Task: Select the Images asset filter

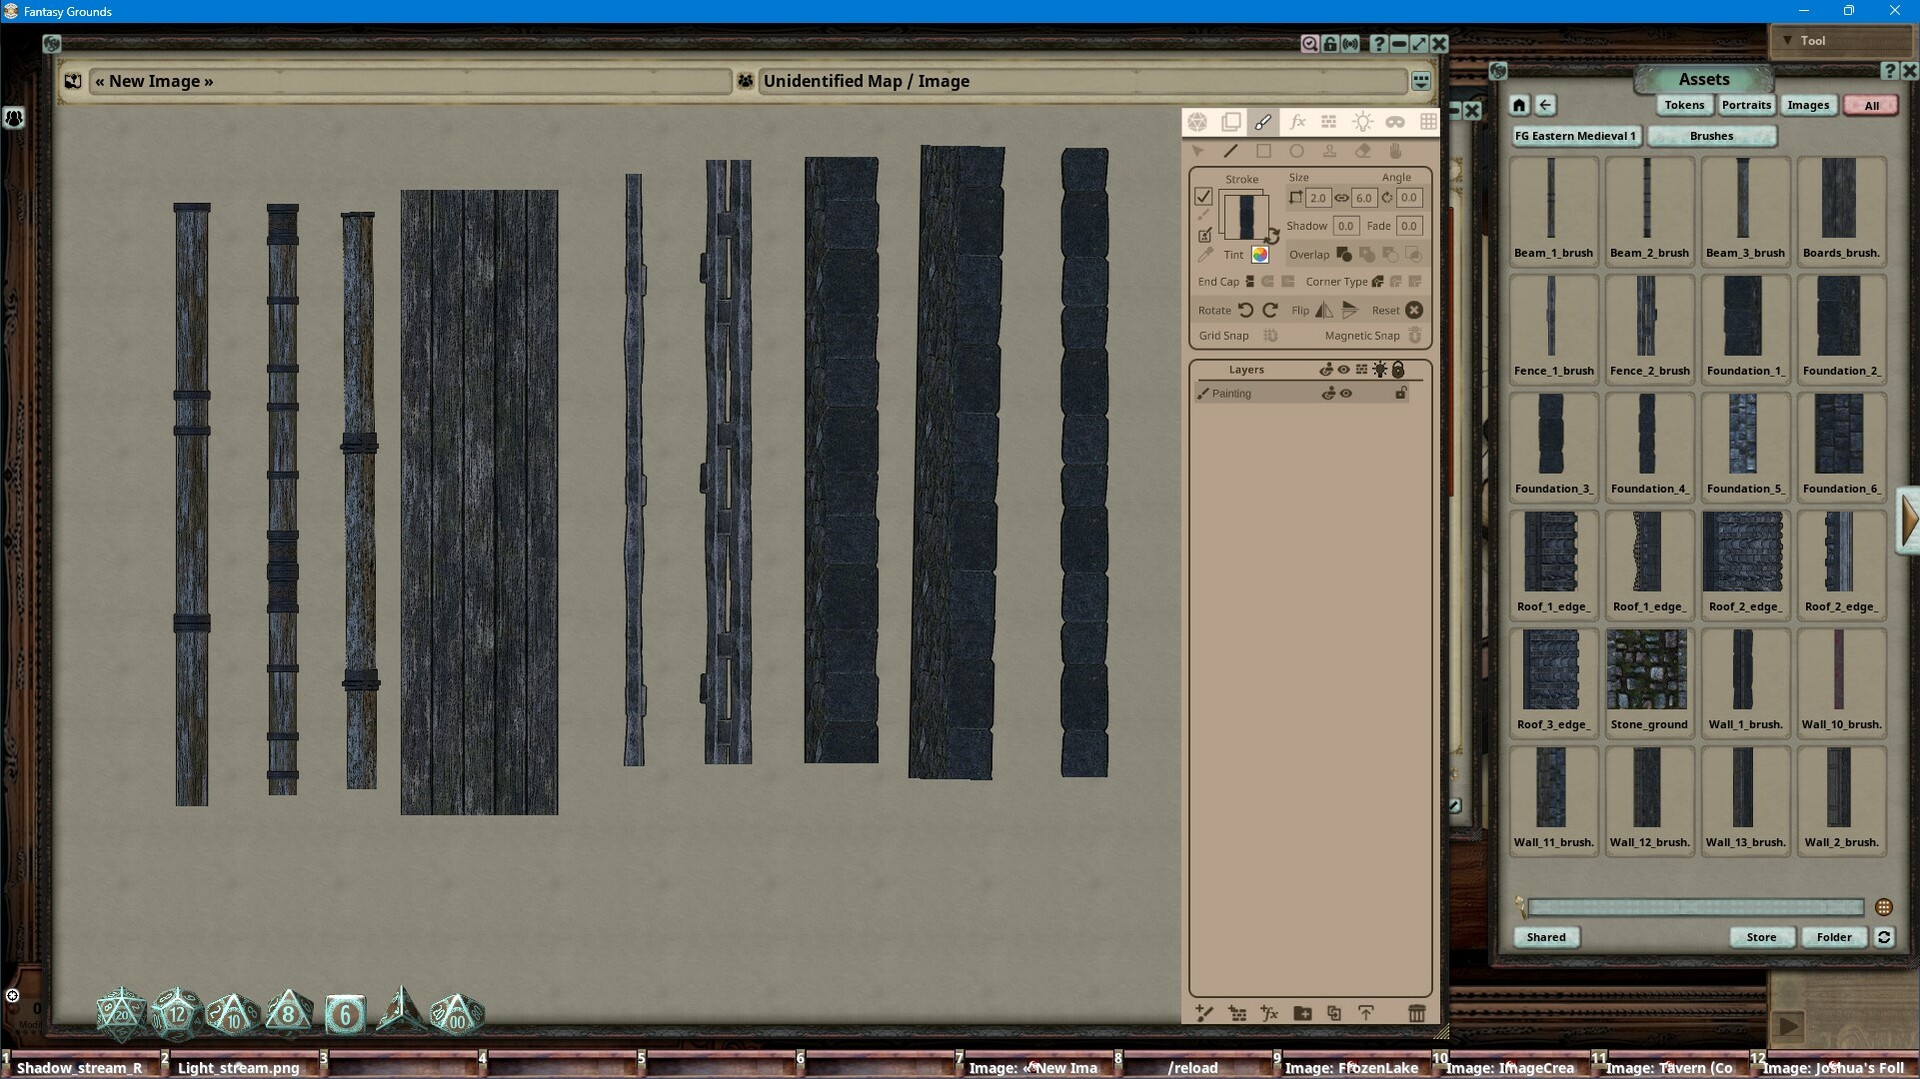Action: pyautogui.click(x=1807, y=105)
